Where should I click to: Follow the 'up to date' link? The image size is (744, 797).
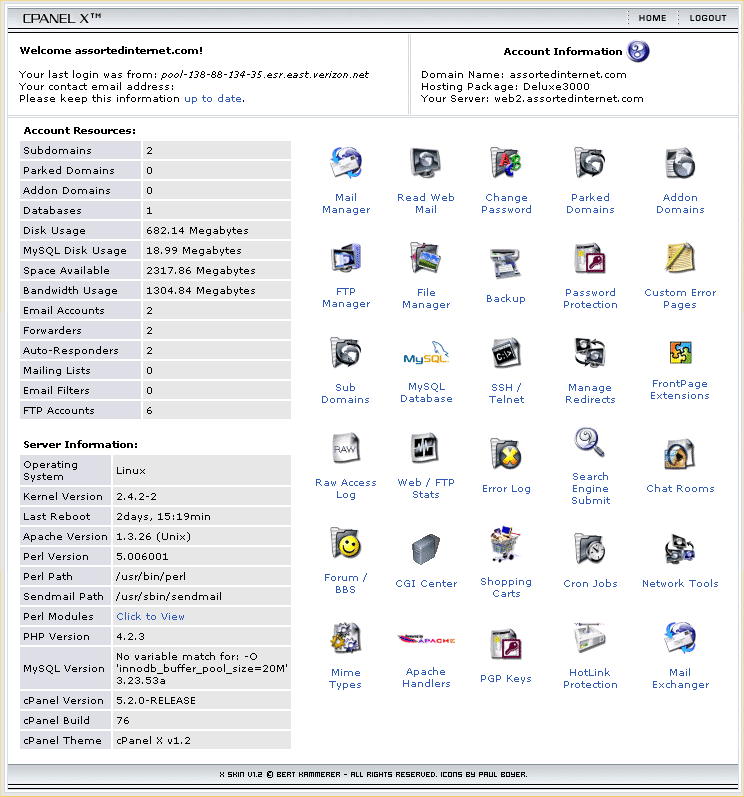tap(213, 99)
